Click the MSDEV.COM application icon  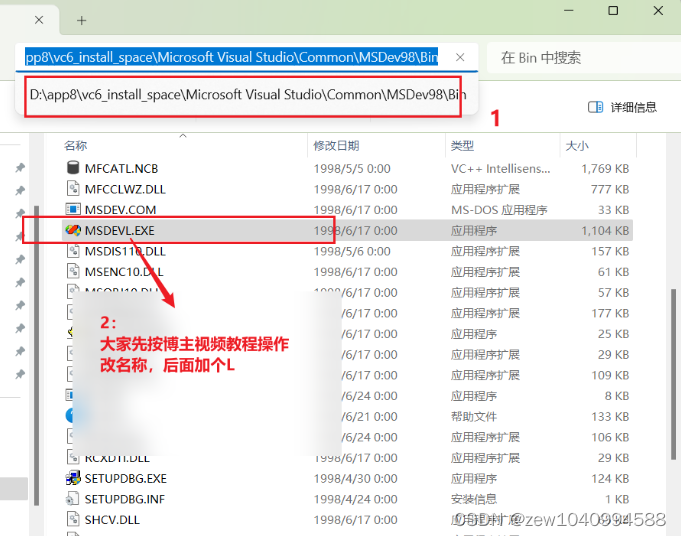coord(73,209)
